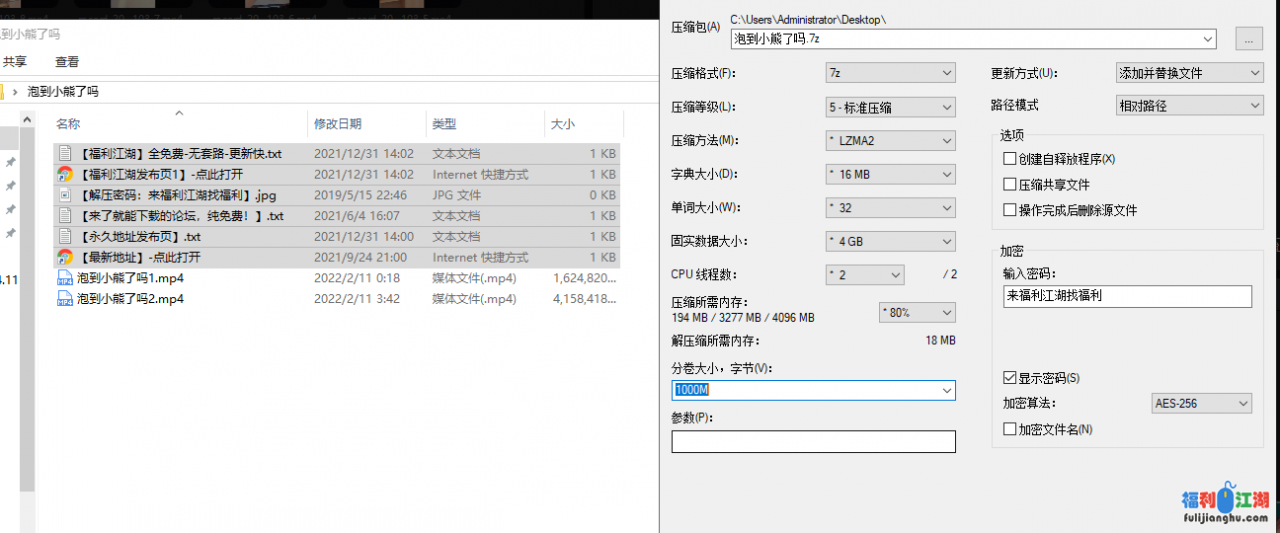The image size is (1280, 533).
Task: Enable the 加密文件名 checkbox
Action: pos(1009,429)
